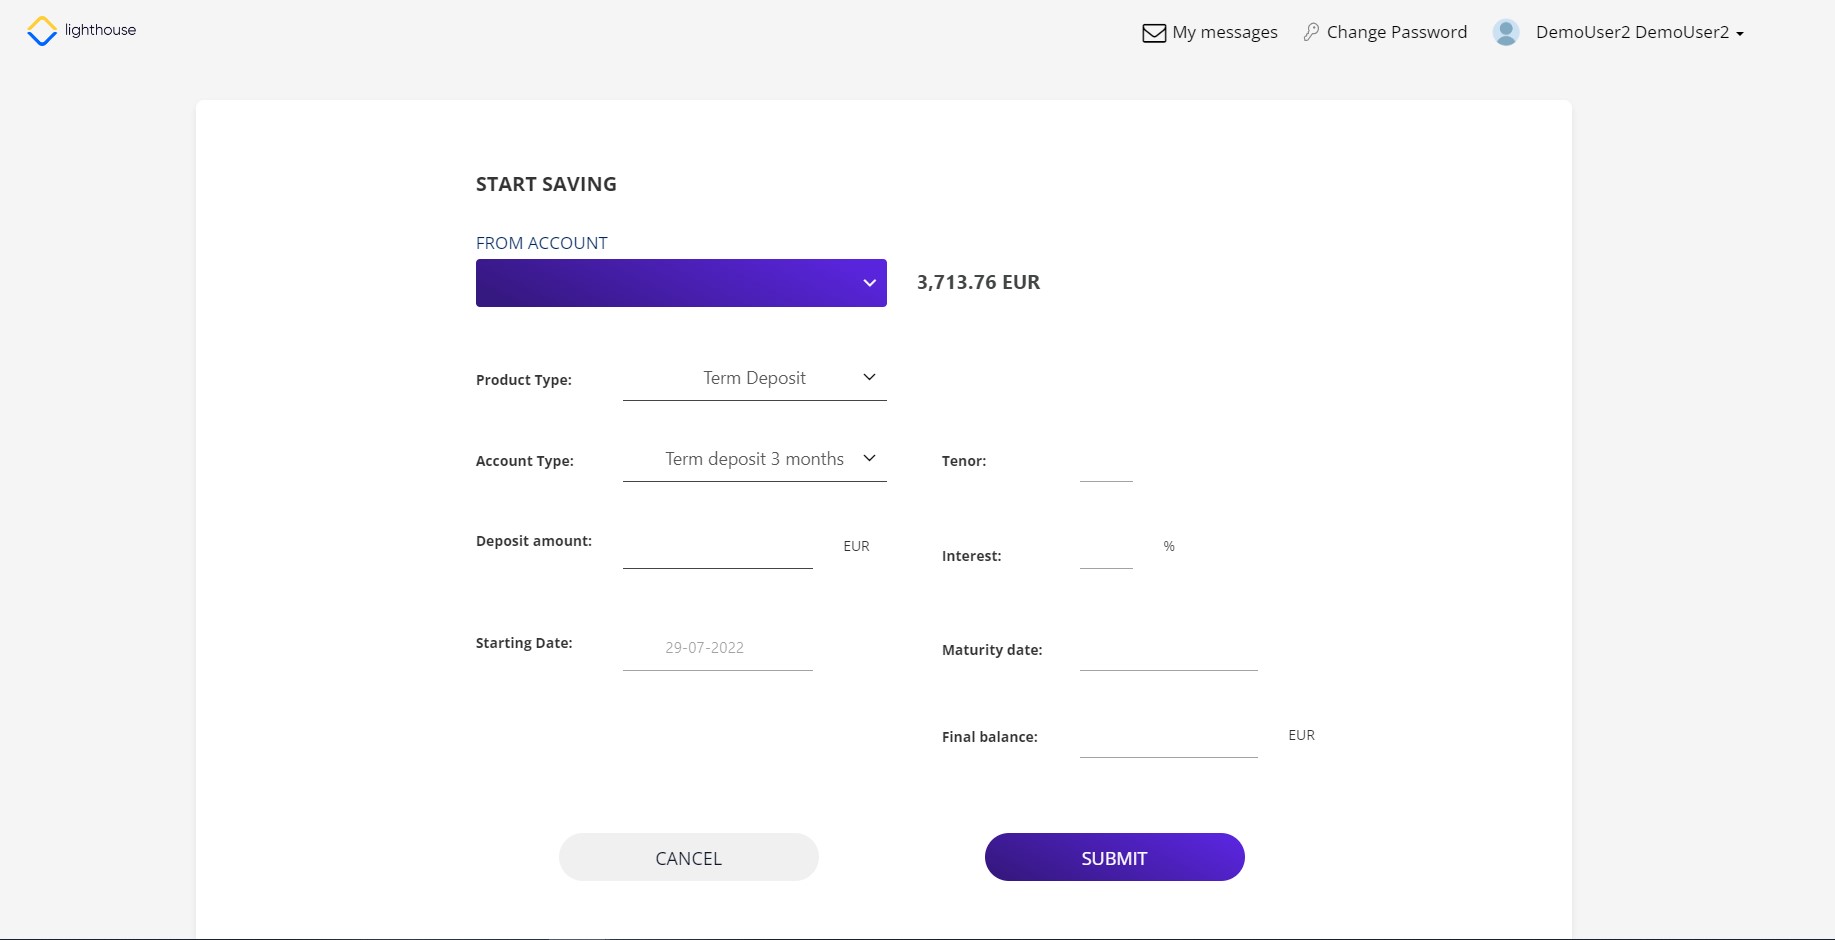This screenshot has height=940, width=1835.
Task: Click the Final balance field
Action: [x=1168, y=739]
